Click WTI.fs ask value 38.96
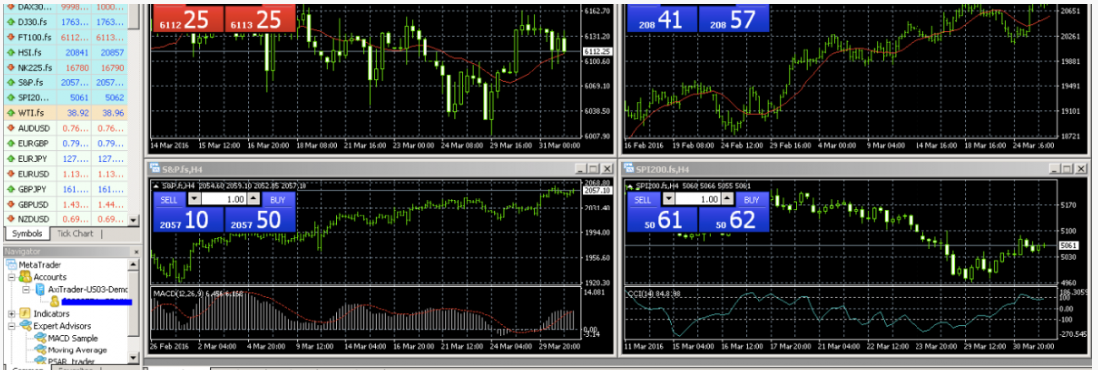The height and width of the screenshot is (370, 1098). pos(112,113)
